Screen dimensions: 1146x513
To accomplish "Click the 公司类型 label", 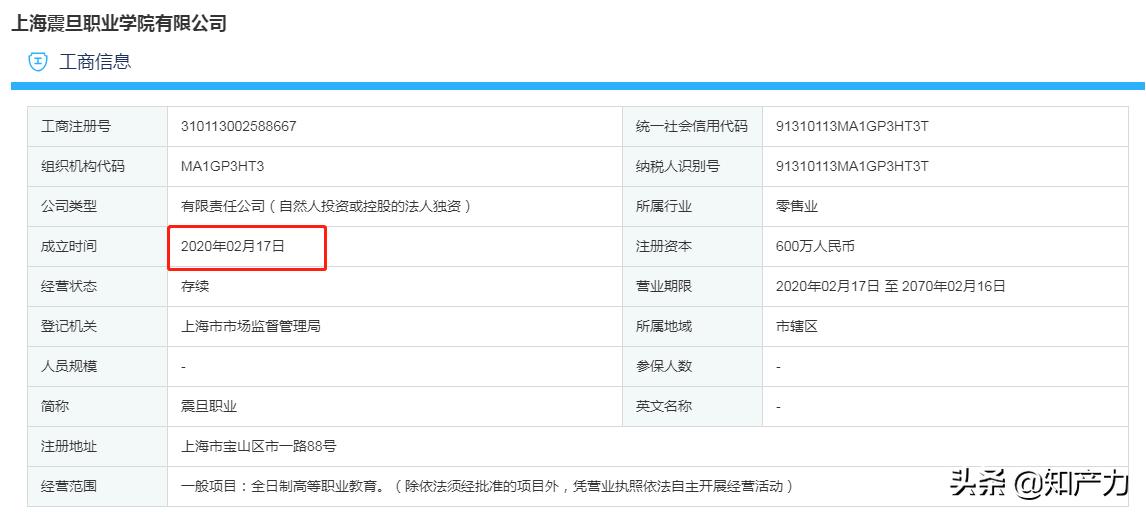I will [x=69, y=207].
